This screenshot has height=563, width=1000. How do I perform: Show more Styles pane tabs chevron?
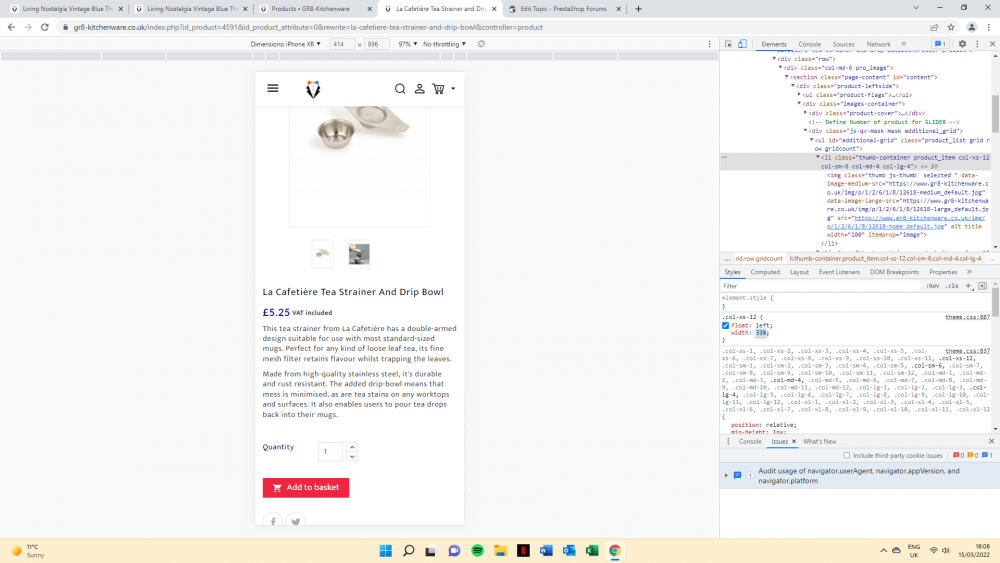(969, 272)
